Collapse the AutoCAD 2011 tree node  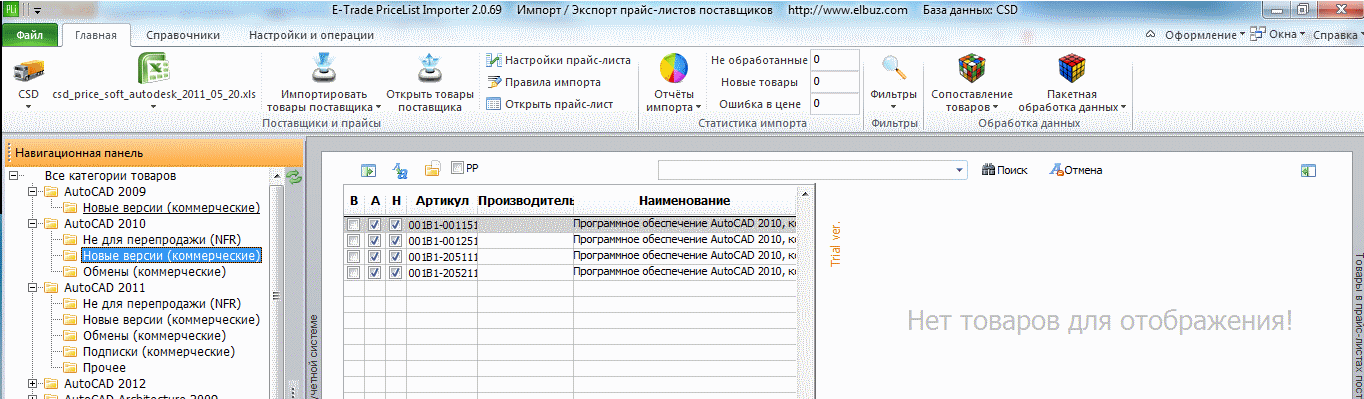33,288
